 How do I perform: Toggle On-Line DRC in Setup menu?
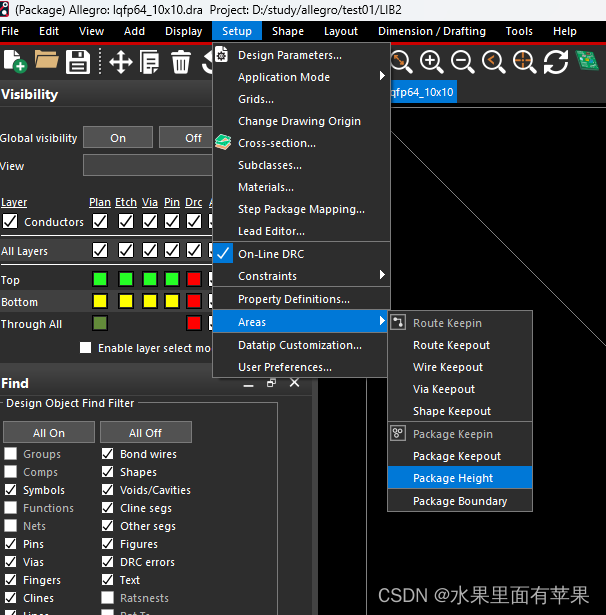[x=271, y=254]
